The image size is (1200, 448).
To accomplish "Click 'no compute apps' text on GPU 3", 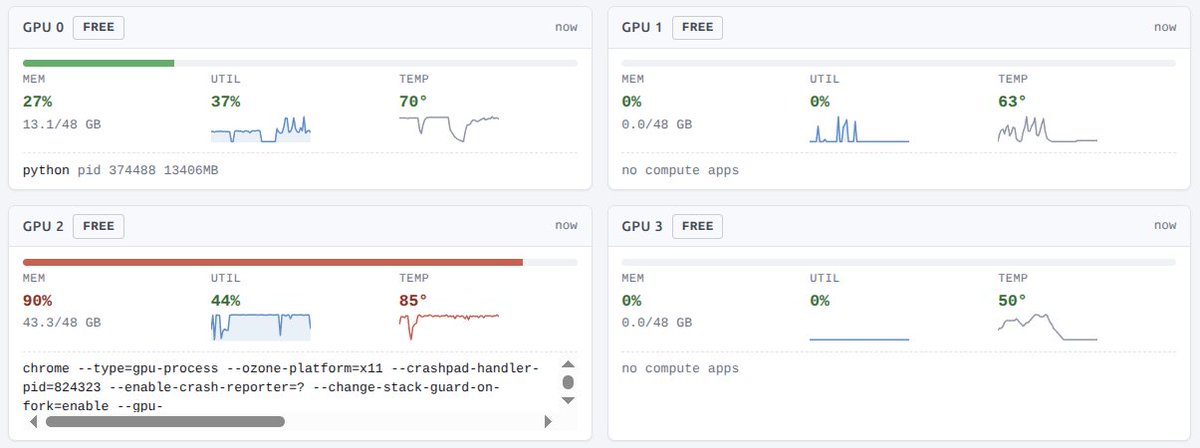I will (680, 368).
